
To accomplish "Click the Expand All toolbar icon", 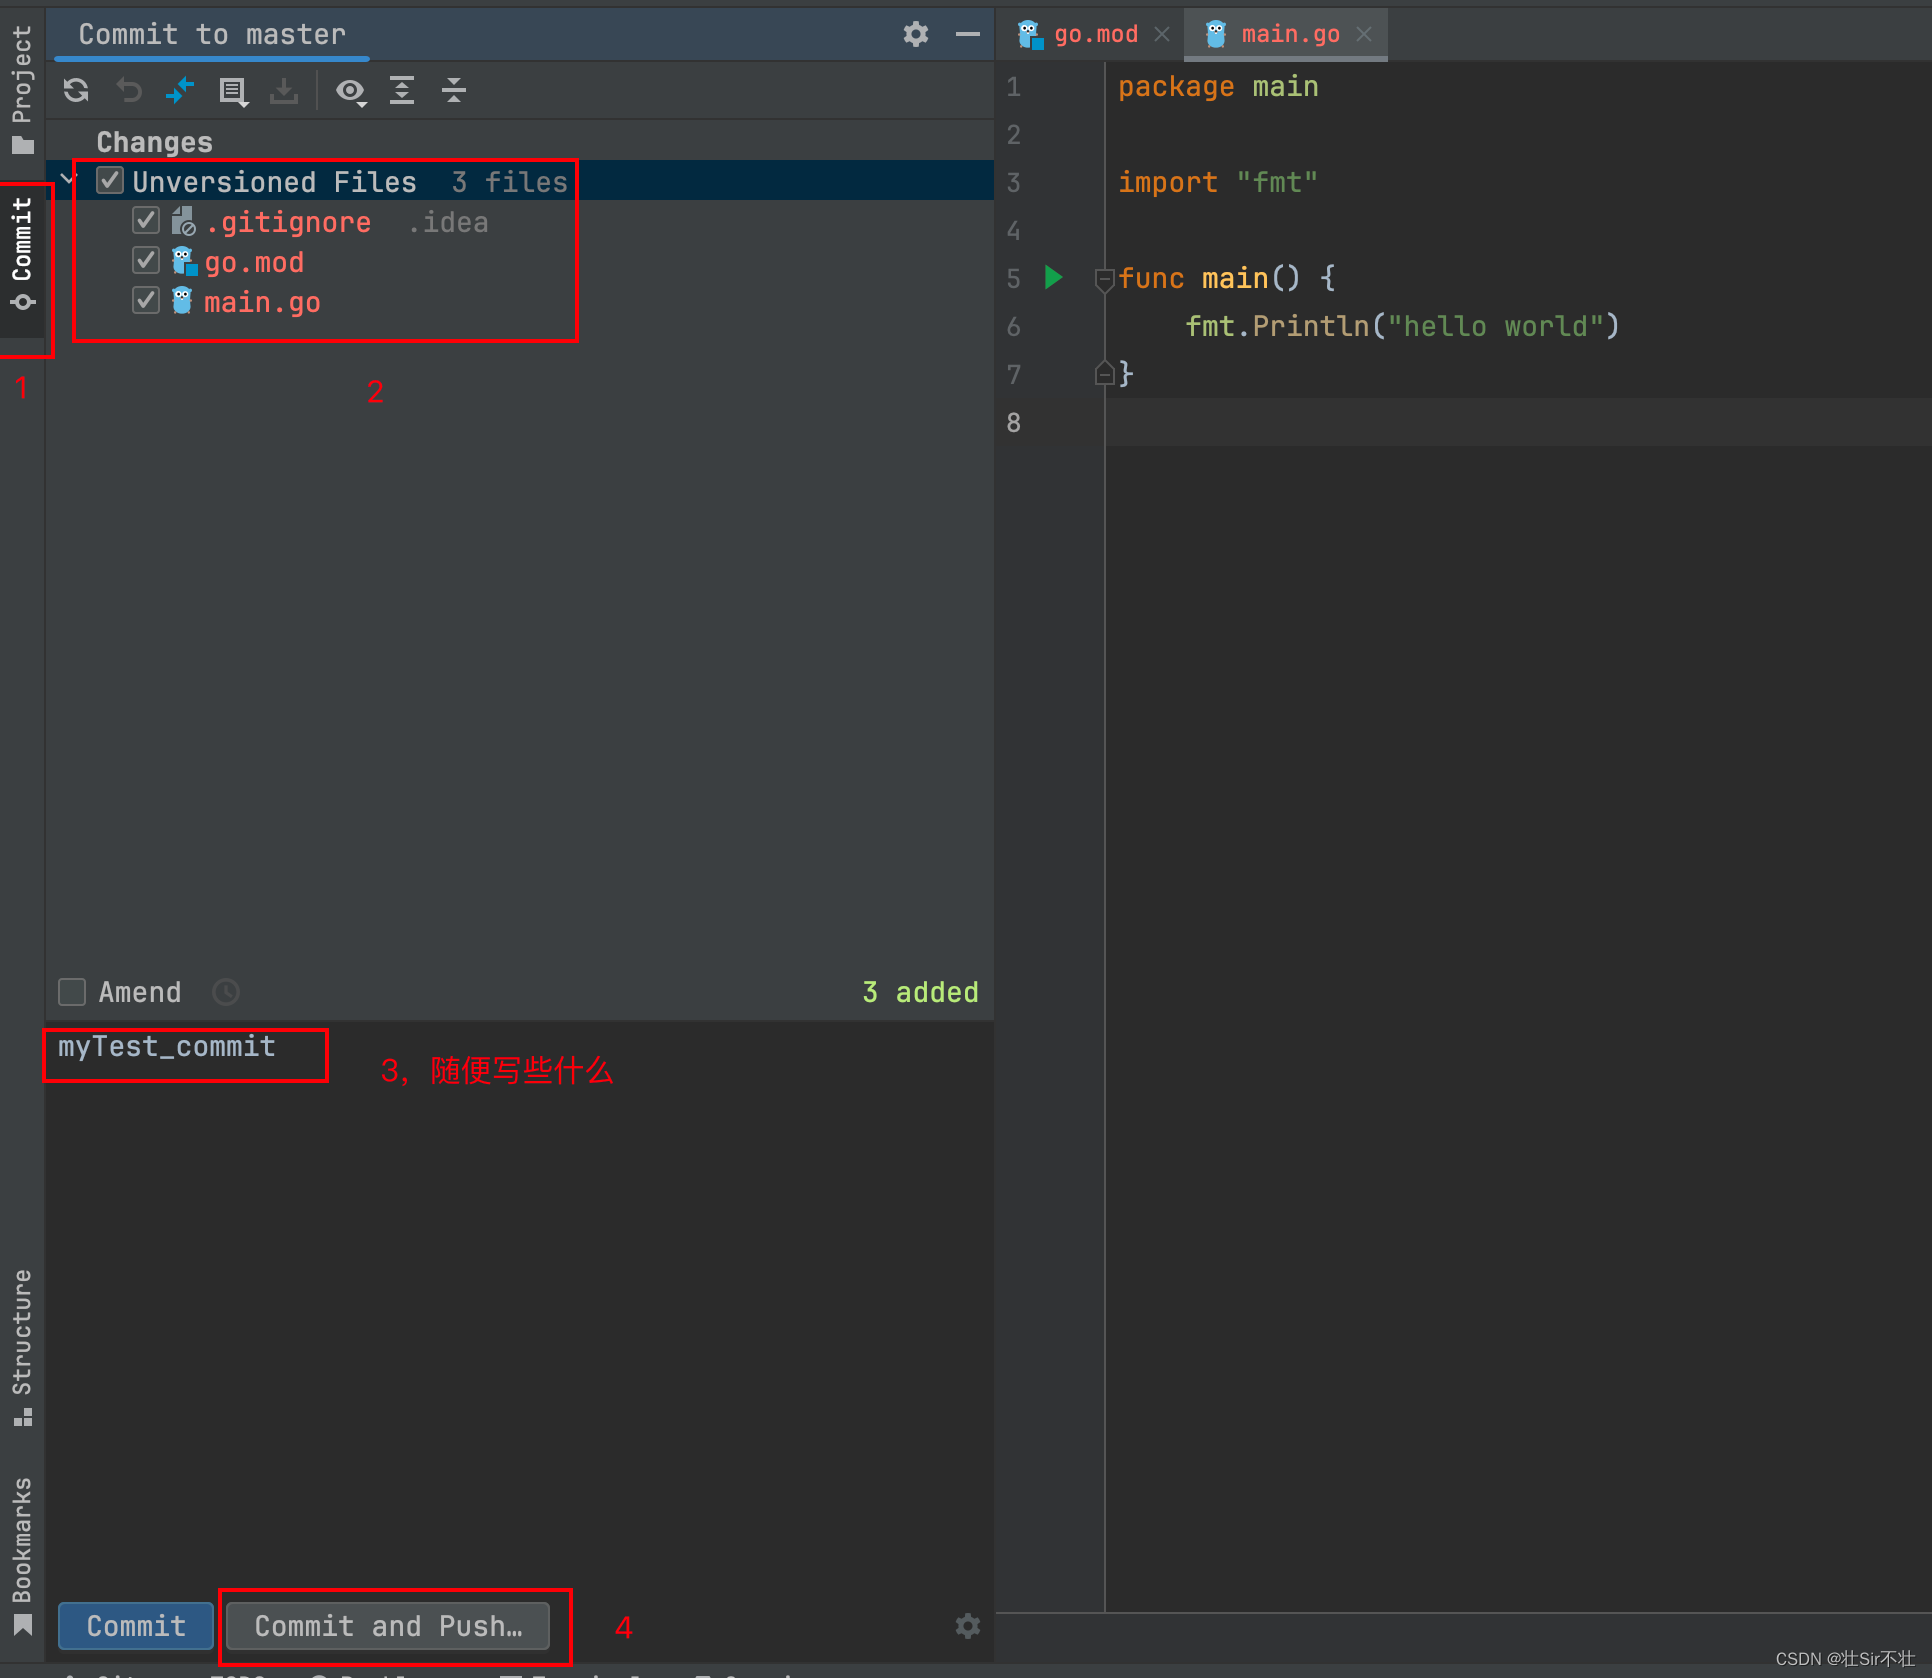I will click(x=402, y=91).
